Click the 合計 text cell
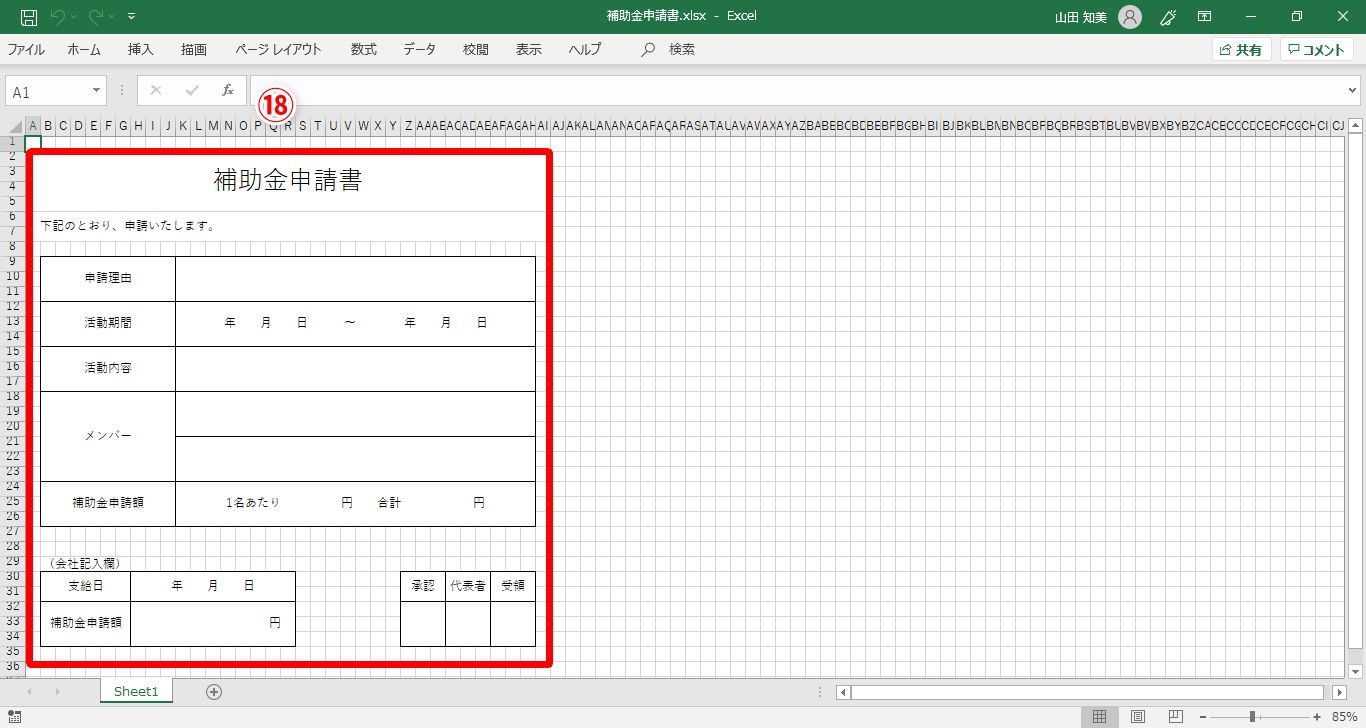Viewport: 1366px width, 728px height. (x=390, y=503)
